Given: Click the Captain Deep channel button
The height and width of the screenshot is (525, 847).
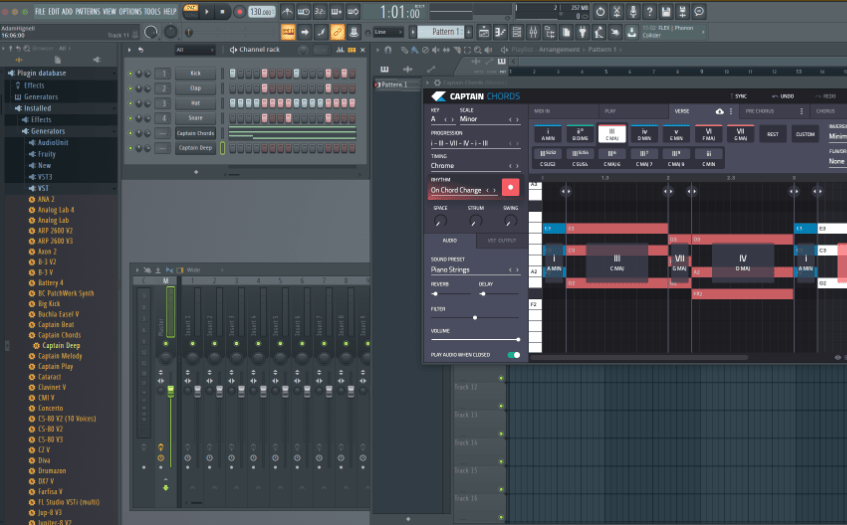Looking at the screenshot, I should coord(195,147).
